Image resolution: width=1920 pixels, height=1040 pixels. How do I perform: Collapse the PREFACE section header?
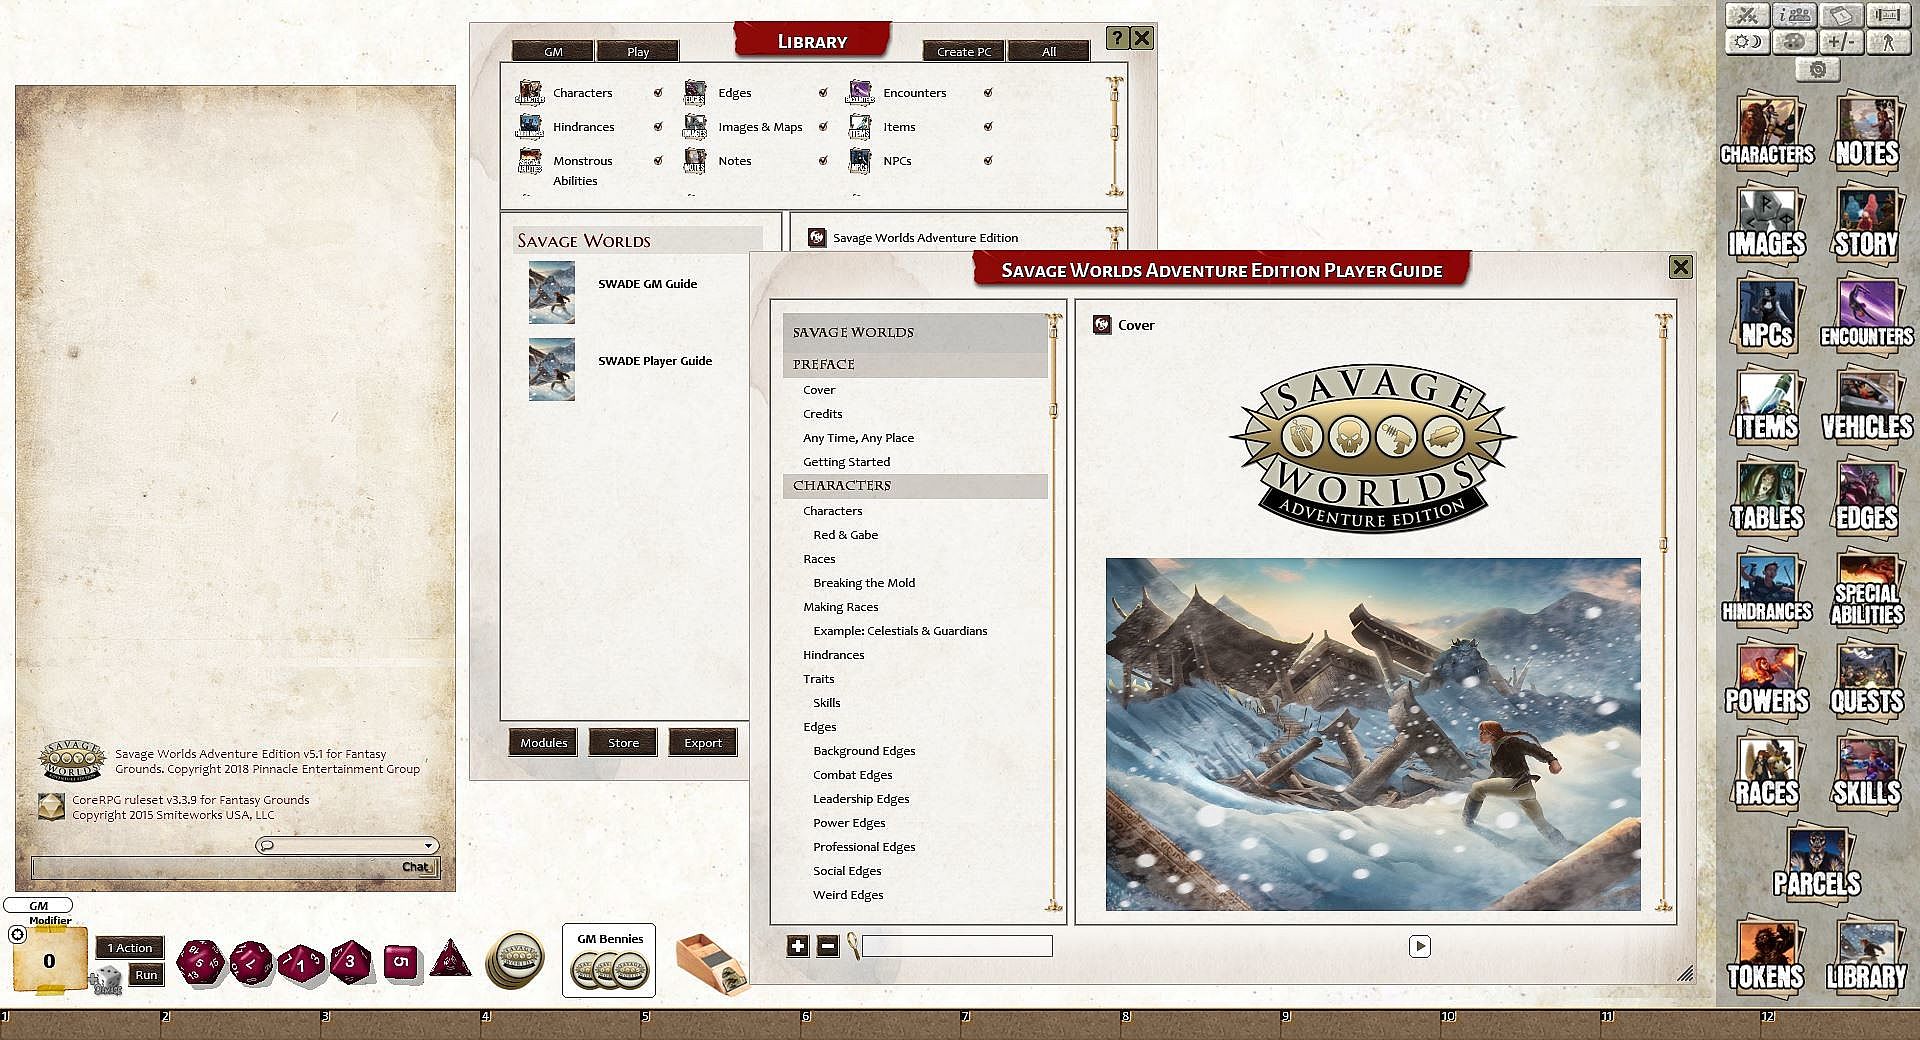point(915,364)
